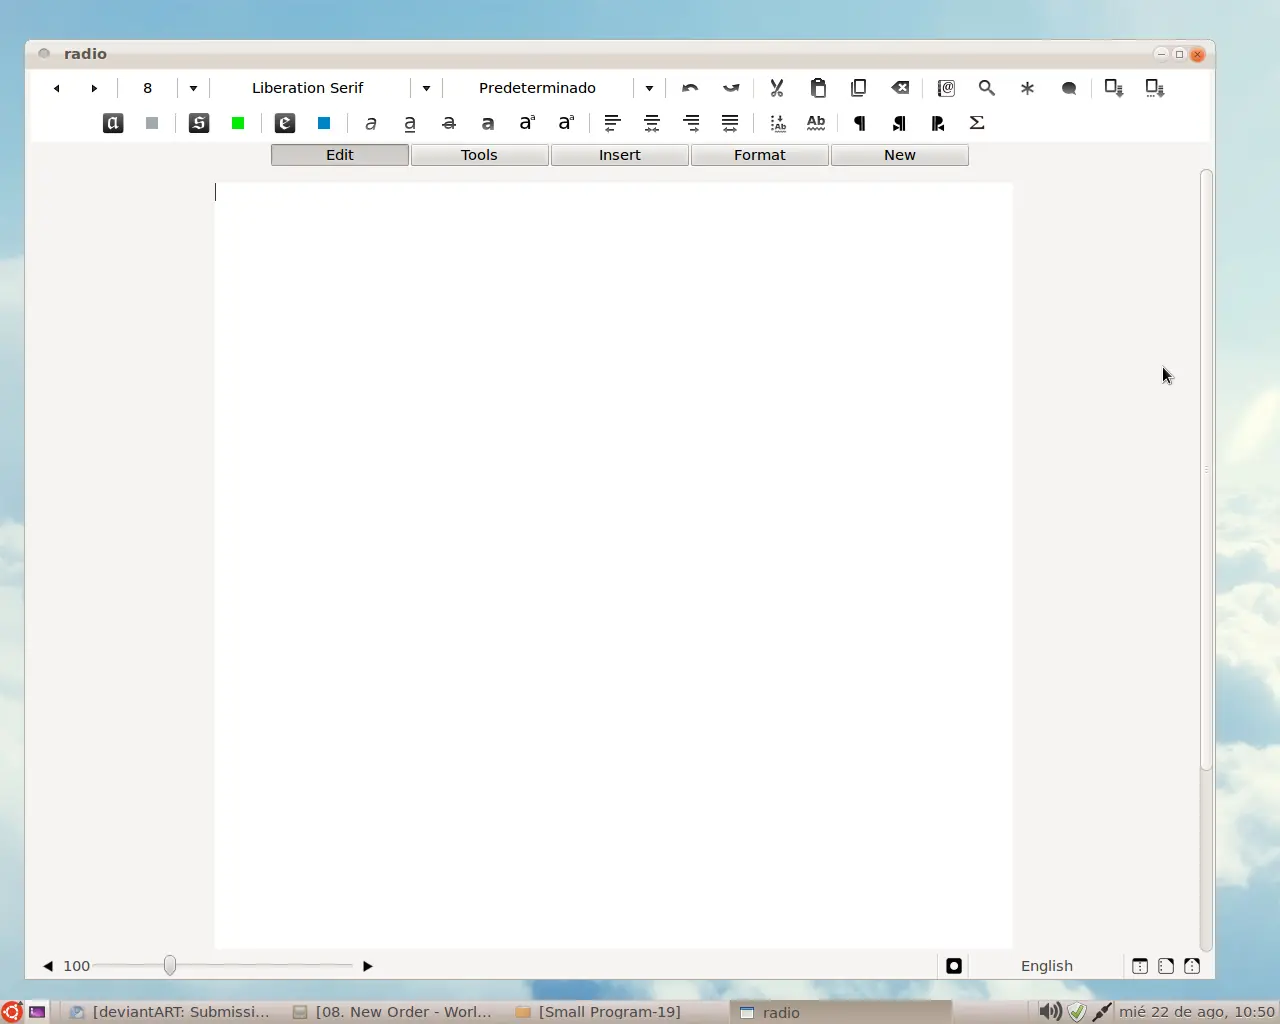Click the last frame-with-arrow toolbar icon
1280x1024 pixels.
[x=1155, y=88]
